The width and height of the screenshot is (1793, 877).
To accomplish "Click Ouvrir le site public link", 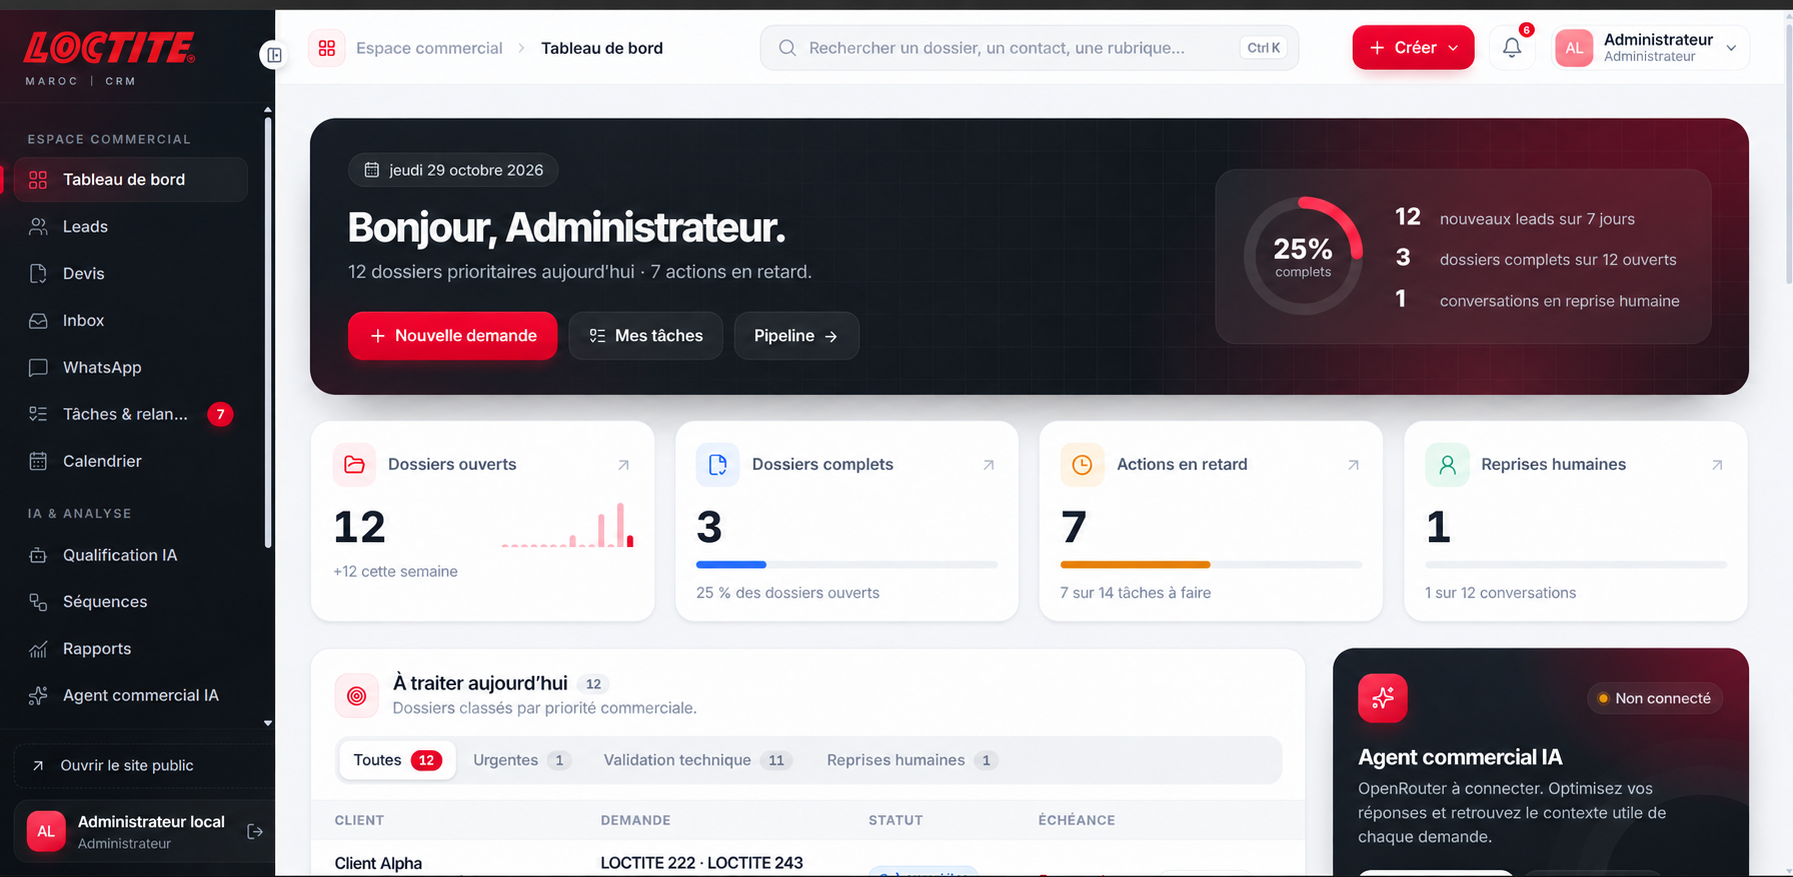I will point(144,766).
